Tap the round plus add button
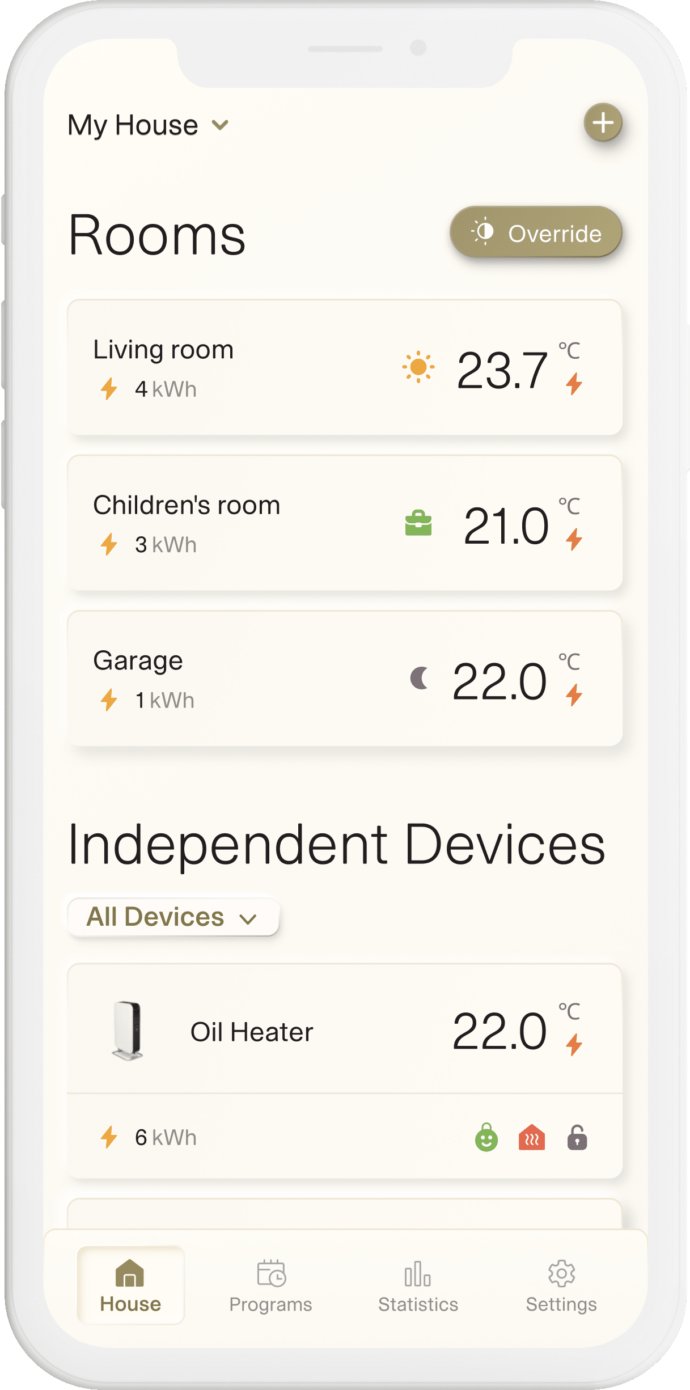The width and height of the screenshot is (690, 1390). [603, 124]
